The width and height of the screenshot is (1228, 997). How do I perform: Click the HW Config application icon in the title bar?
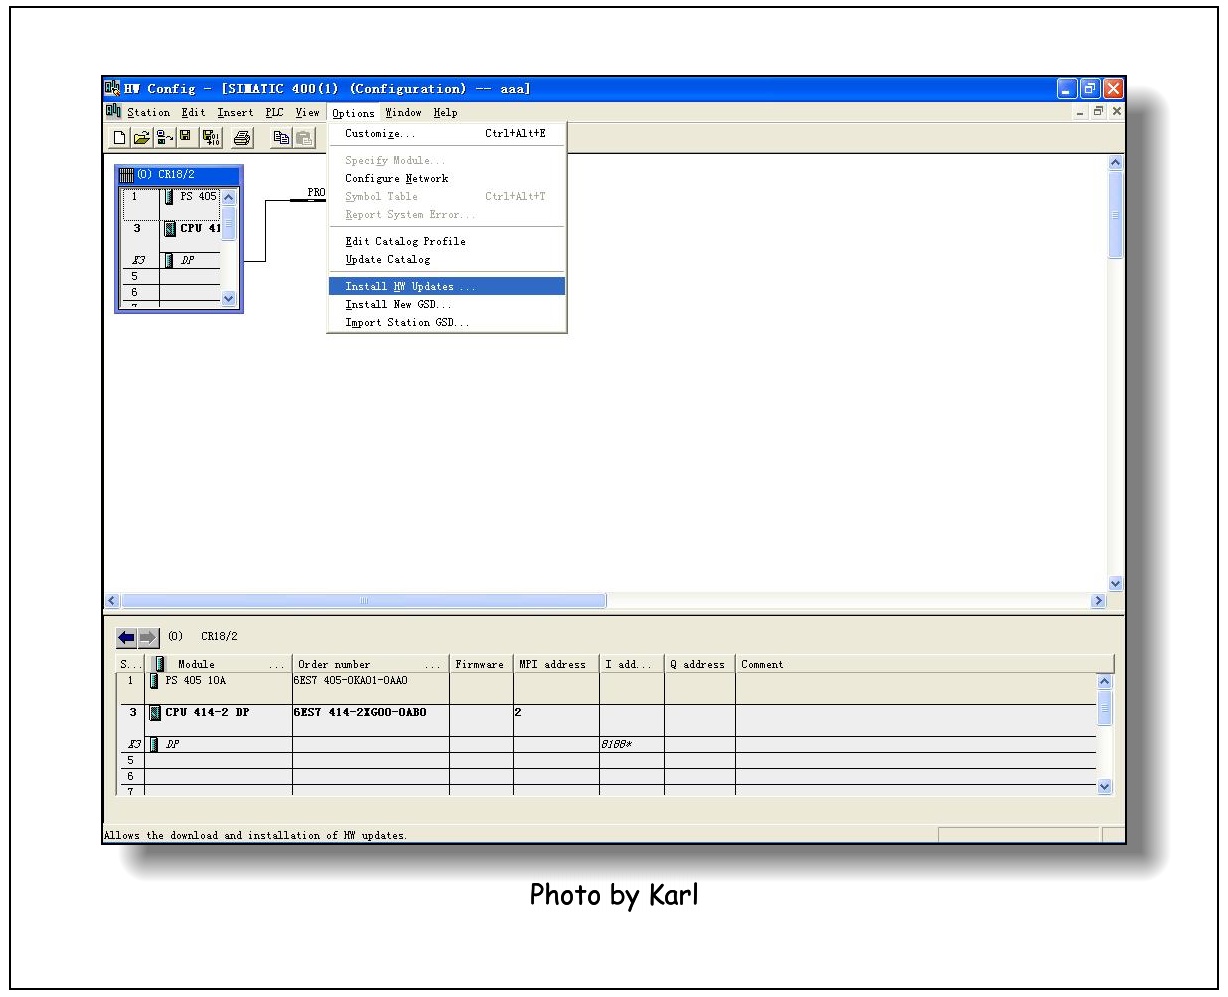pyautogui.click(x=112, y=88)
